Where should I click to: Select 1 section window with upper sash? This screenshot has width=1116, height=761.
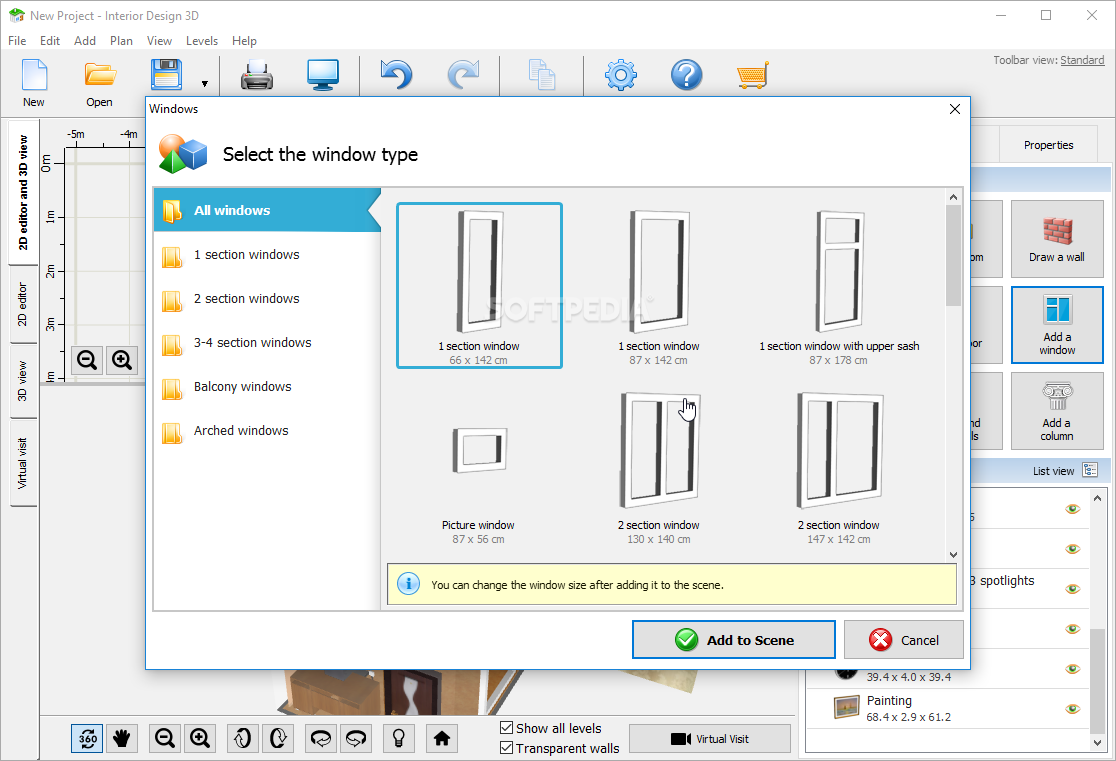point(839,285)
